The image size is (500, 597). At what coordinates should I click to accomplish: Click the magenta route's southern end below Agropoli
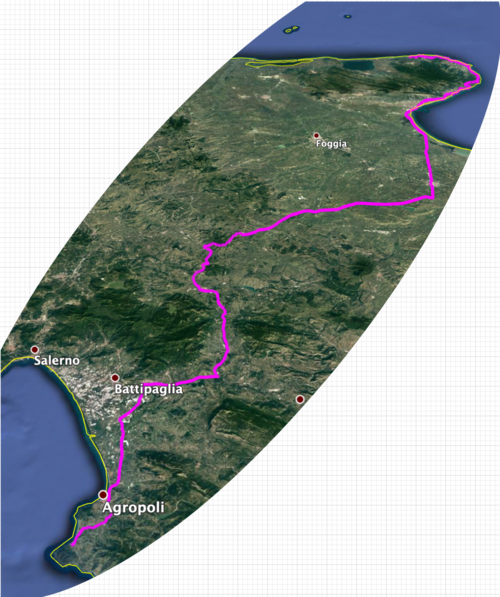point(72,545)
